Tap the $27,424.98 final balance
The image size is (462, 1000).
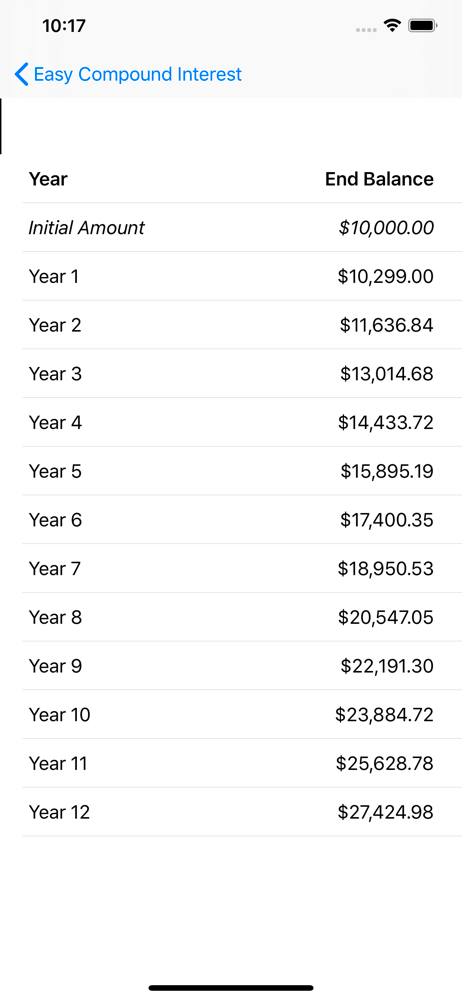(x=385, y=812)
